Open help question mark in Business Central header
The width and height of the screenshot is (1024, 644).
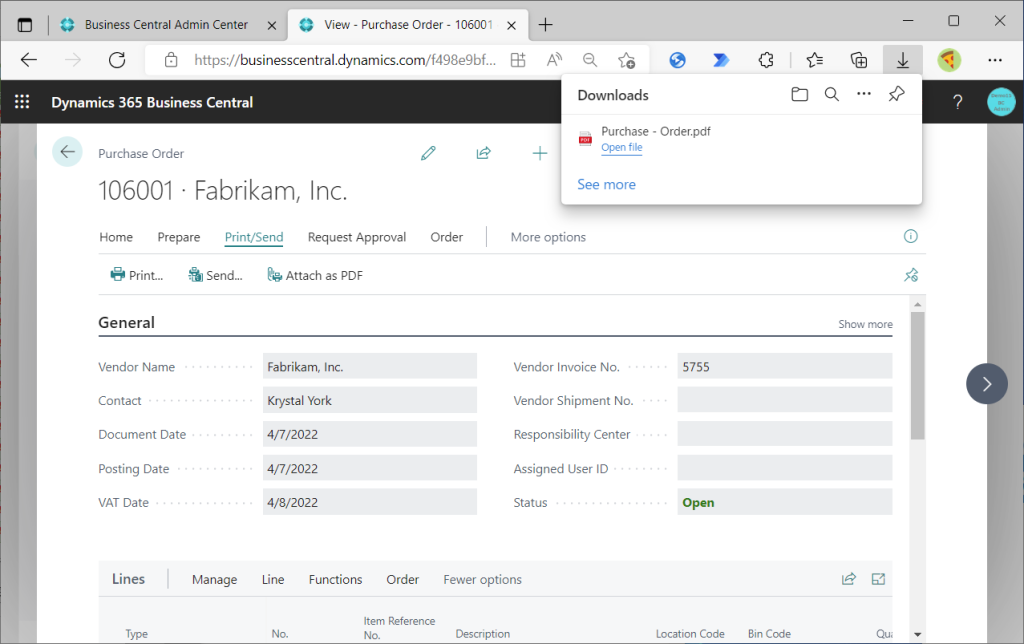click(957, 102)
